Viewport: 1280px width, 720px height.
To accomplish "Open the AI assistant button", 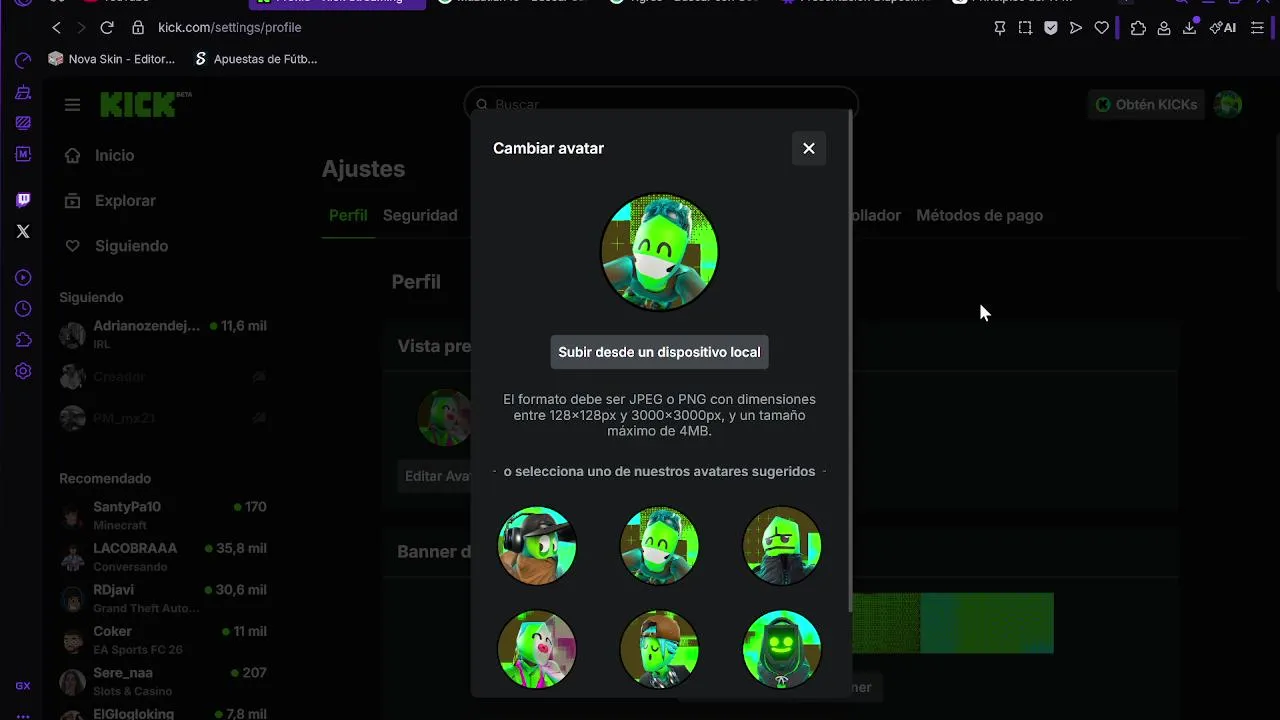I will [1222, 28].
